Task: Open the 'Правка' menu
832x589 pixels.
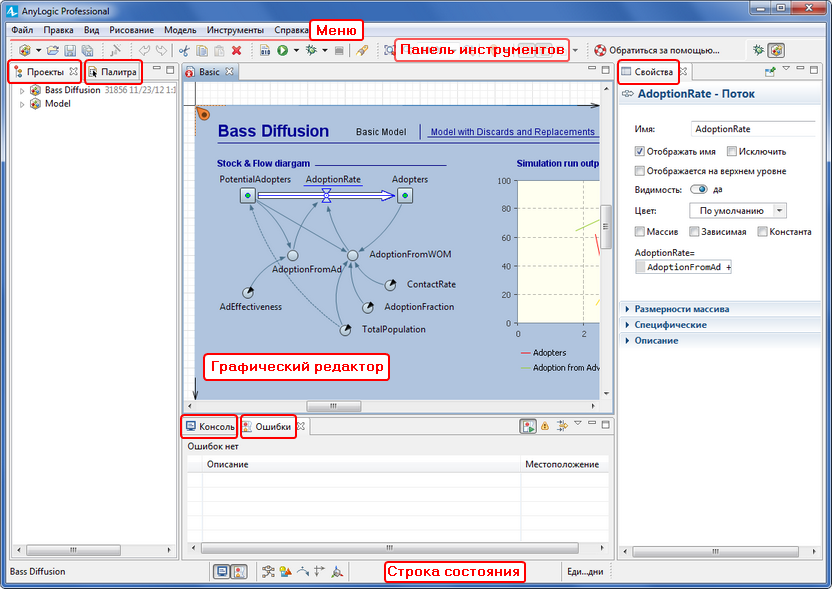Action: point(58,30)
